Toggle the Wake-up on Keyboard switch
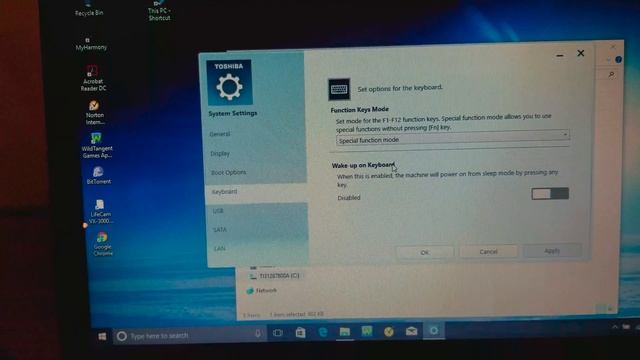The height and width of the screenshot is (360, 640). [x=550, y=193]
